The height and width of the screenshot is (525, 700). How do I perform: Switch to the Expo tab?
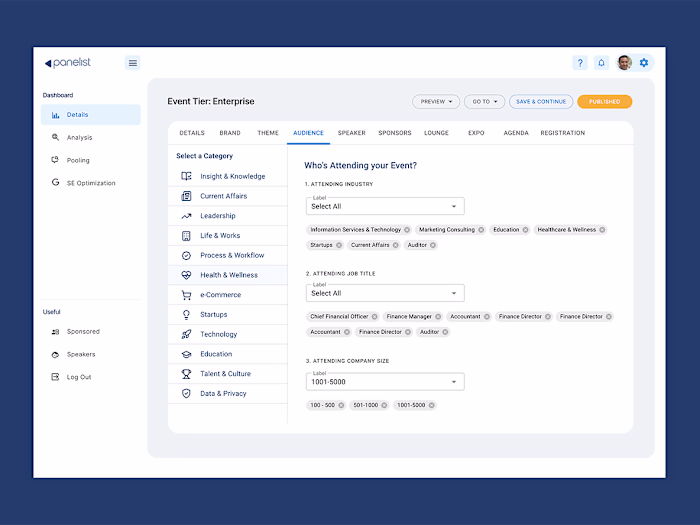click(x=476, y=133)
